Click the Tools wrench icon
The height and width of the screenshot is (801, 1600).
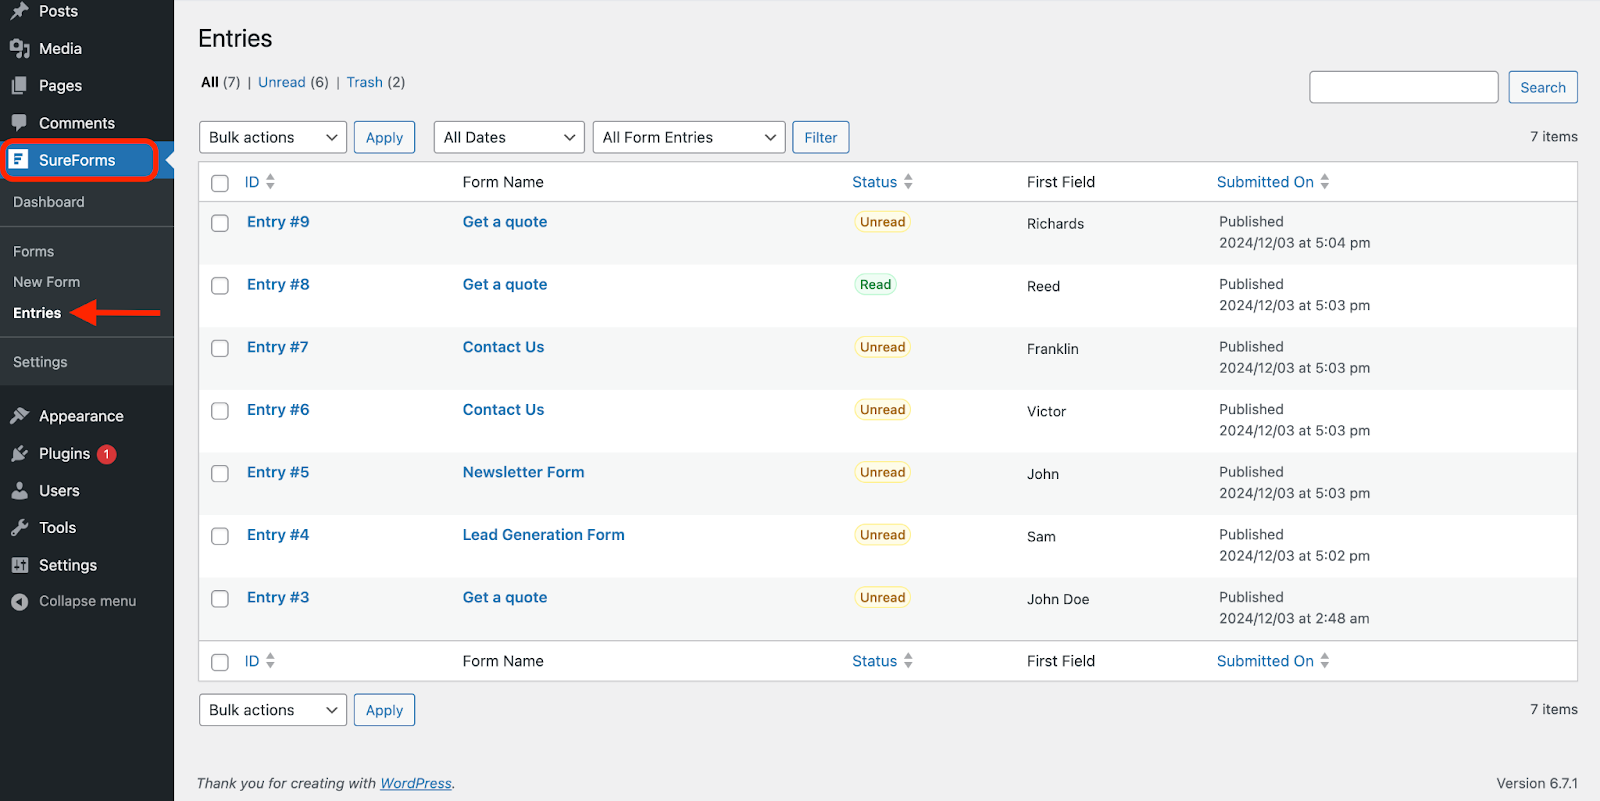(x=19, y=527)
